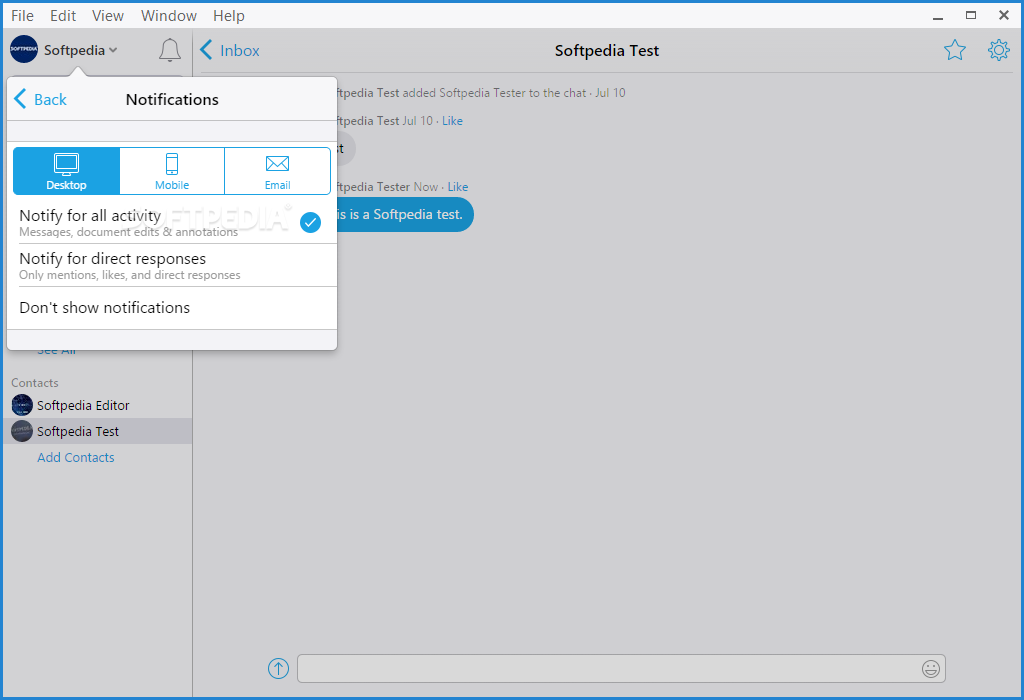Click the Softpedia Test chat title
The image size is (1024, 700).
[x=607, y=50]
